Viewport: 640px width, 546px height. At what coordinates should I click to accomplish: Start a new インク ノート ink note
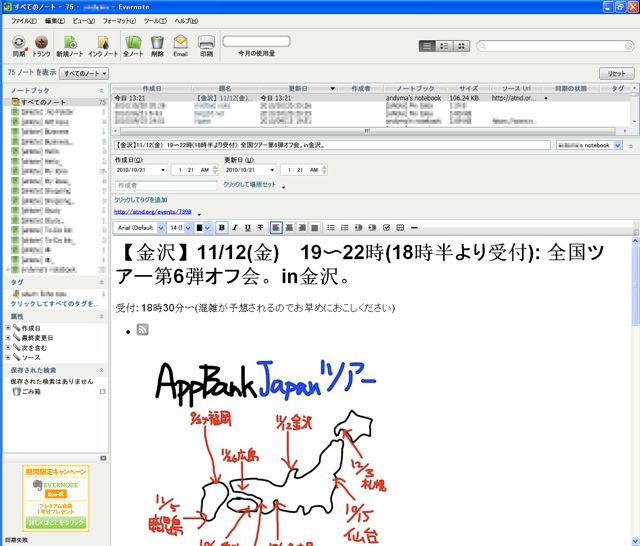pos(103,42)
